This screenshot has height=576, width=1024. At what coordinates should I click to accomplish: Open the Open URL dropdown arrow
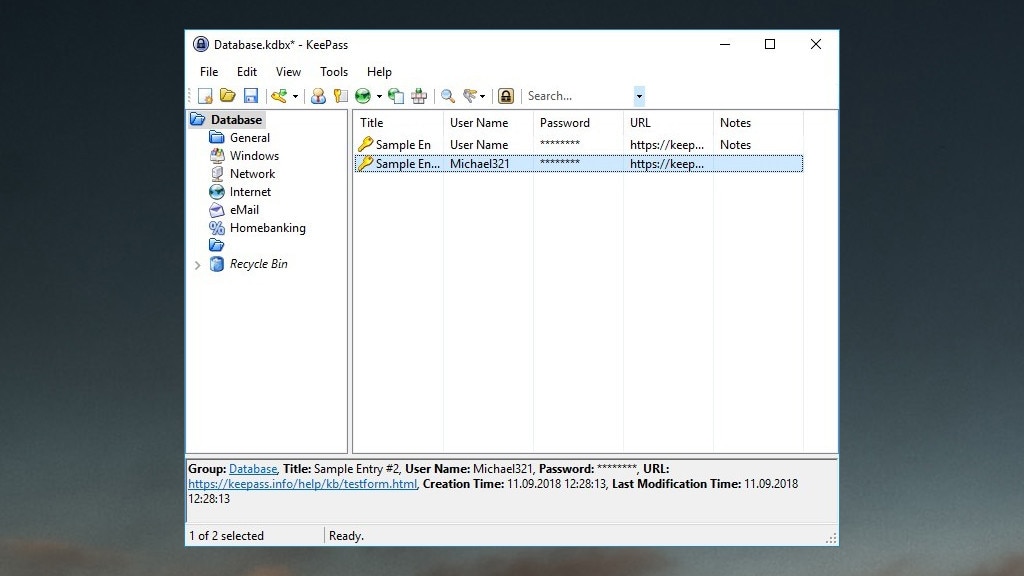pyautogui.click(x=379, y=97)
